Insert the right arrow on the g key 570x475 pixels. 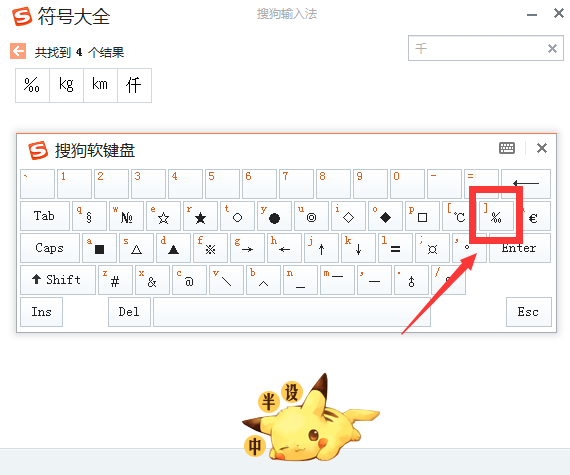247,248
